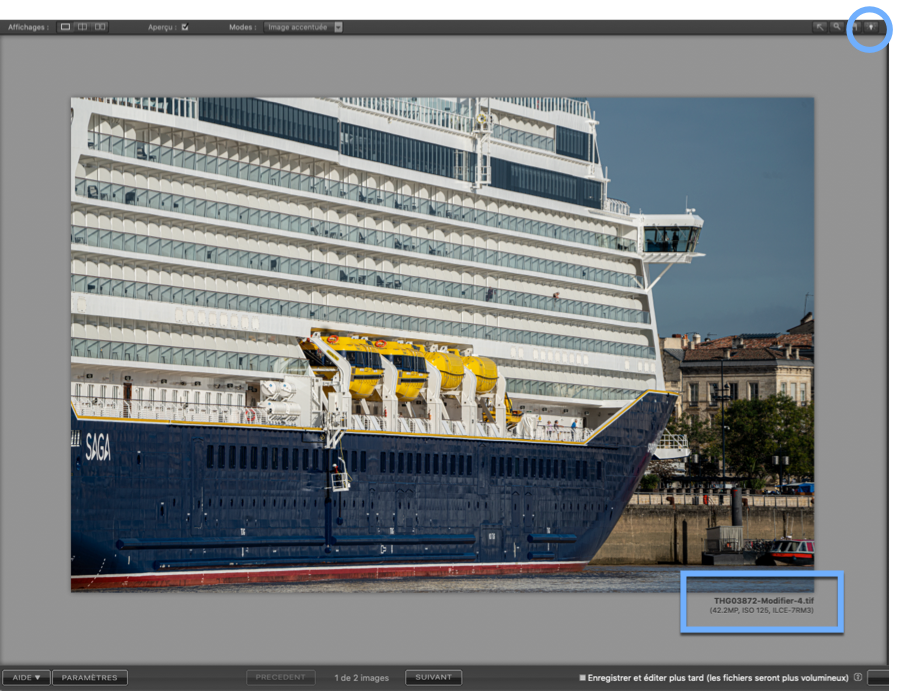Toggle the Aperçu preview checkbox
Viewport: 900px width, 691px height.
click(x=185, y=27)
